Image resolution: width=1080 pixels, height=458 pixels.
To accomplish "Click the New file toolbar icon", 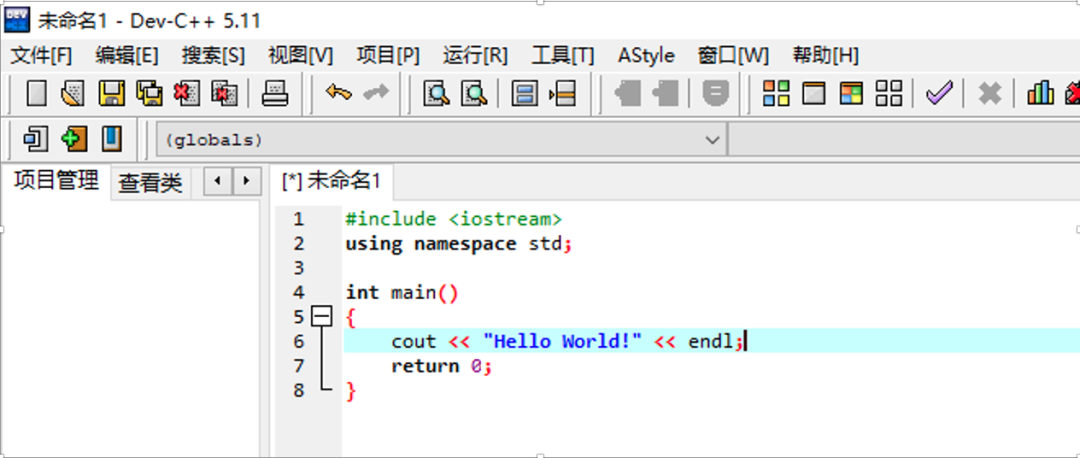I will (37, 93).
